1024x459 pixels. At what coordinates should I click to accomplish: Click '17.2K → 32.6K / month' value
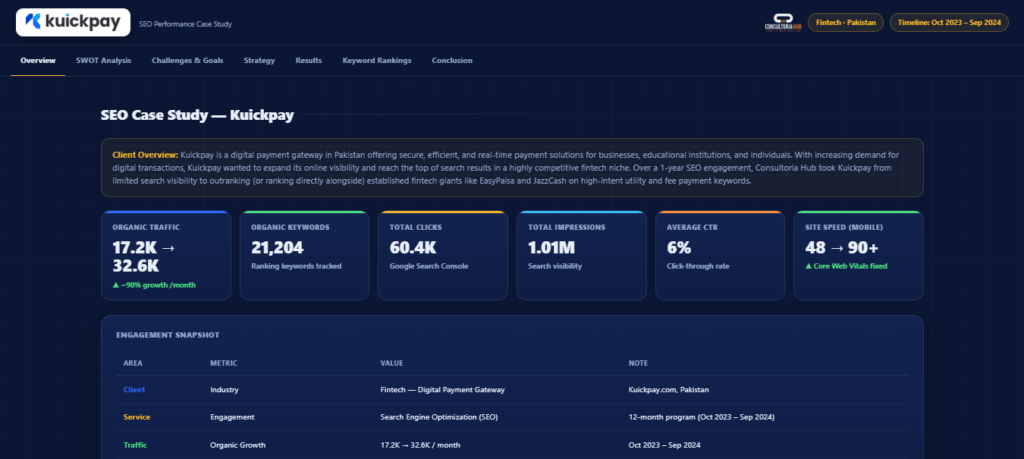(421, 445)
